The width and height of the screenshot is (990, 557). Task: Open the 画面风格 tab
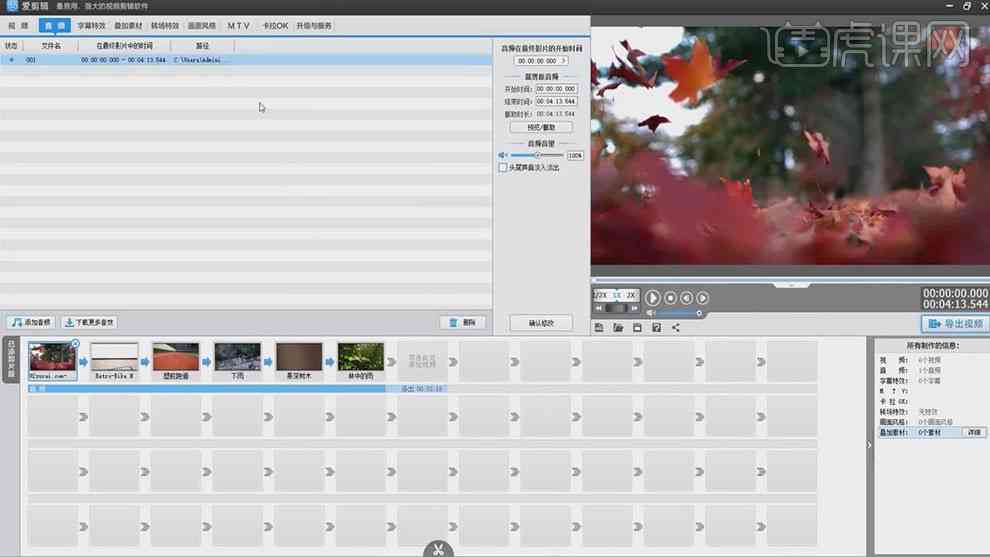click(x=202, y=26)
